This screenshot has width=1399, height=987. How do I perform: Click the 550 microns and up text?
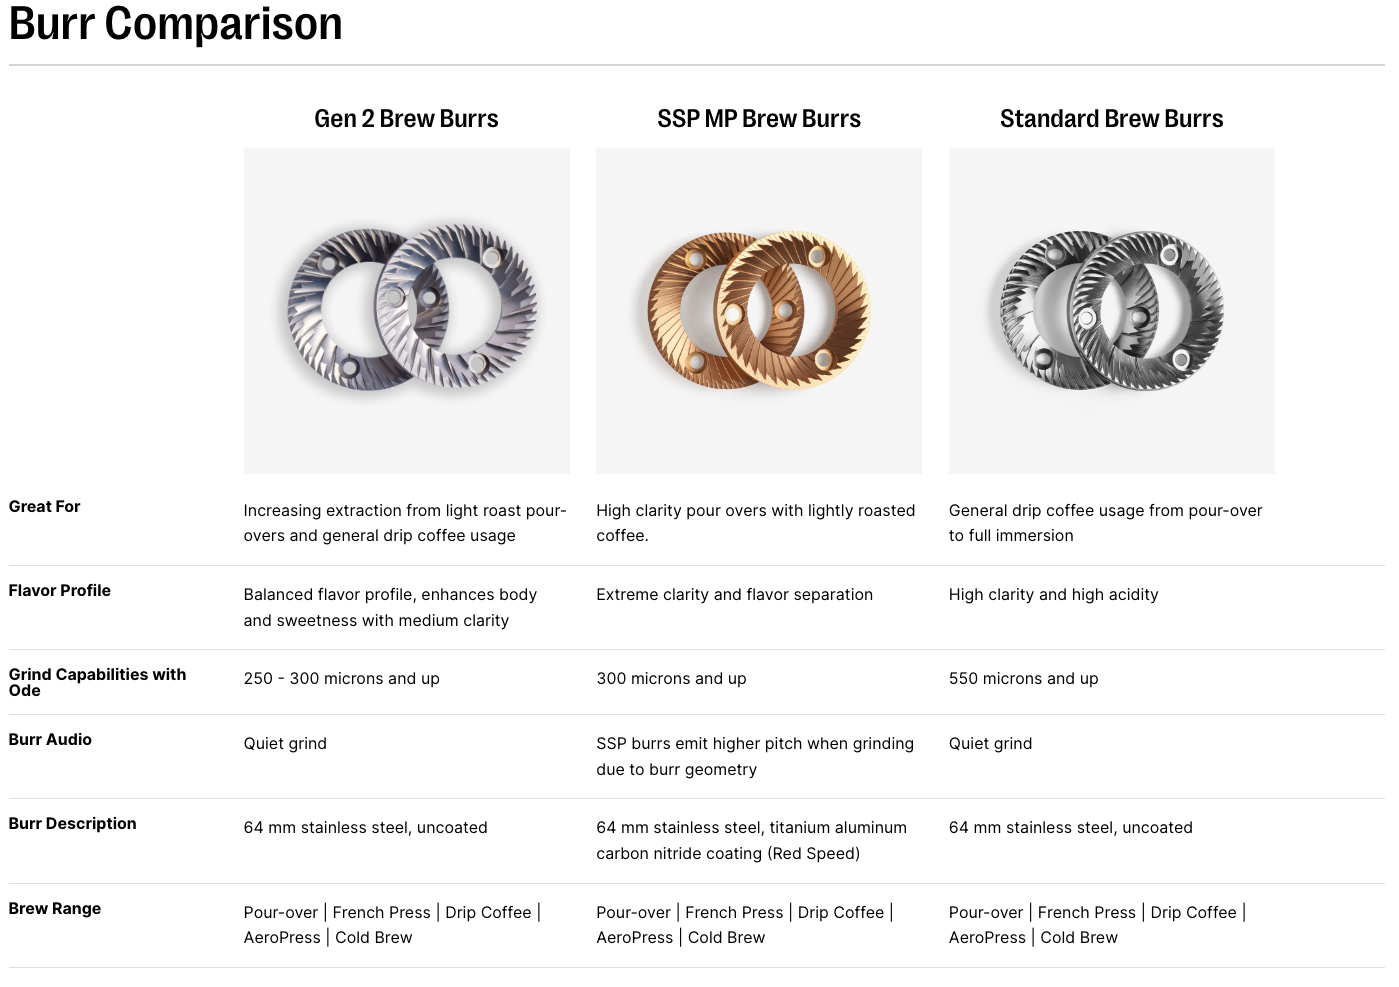[x=1023, y=679]
